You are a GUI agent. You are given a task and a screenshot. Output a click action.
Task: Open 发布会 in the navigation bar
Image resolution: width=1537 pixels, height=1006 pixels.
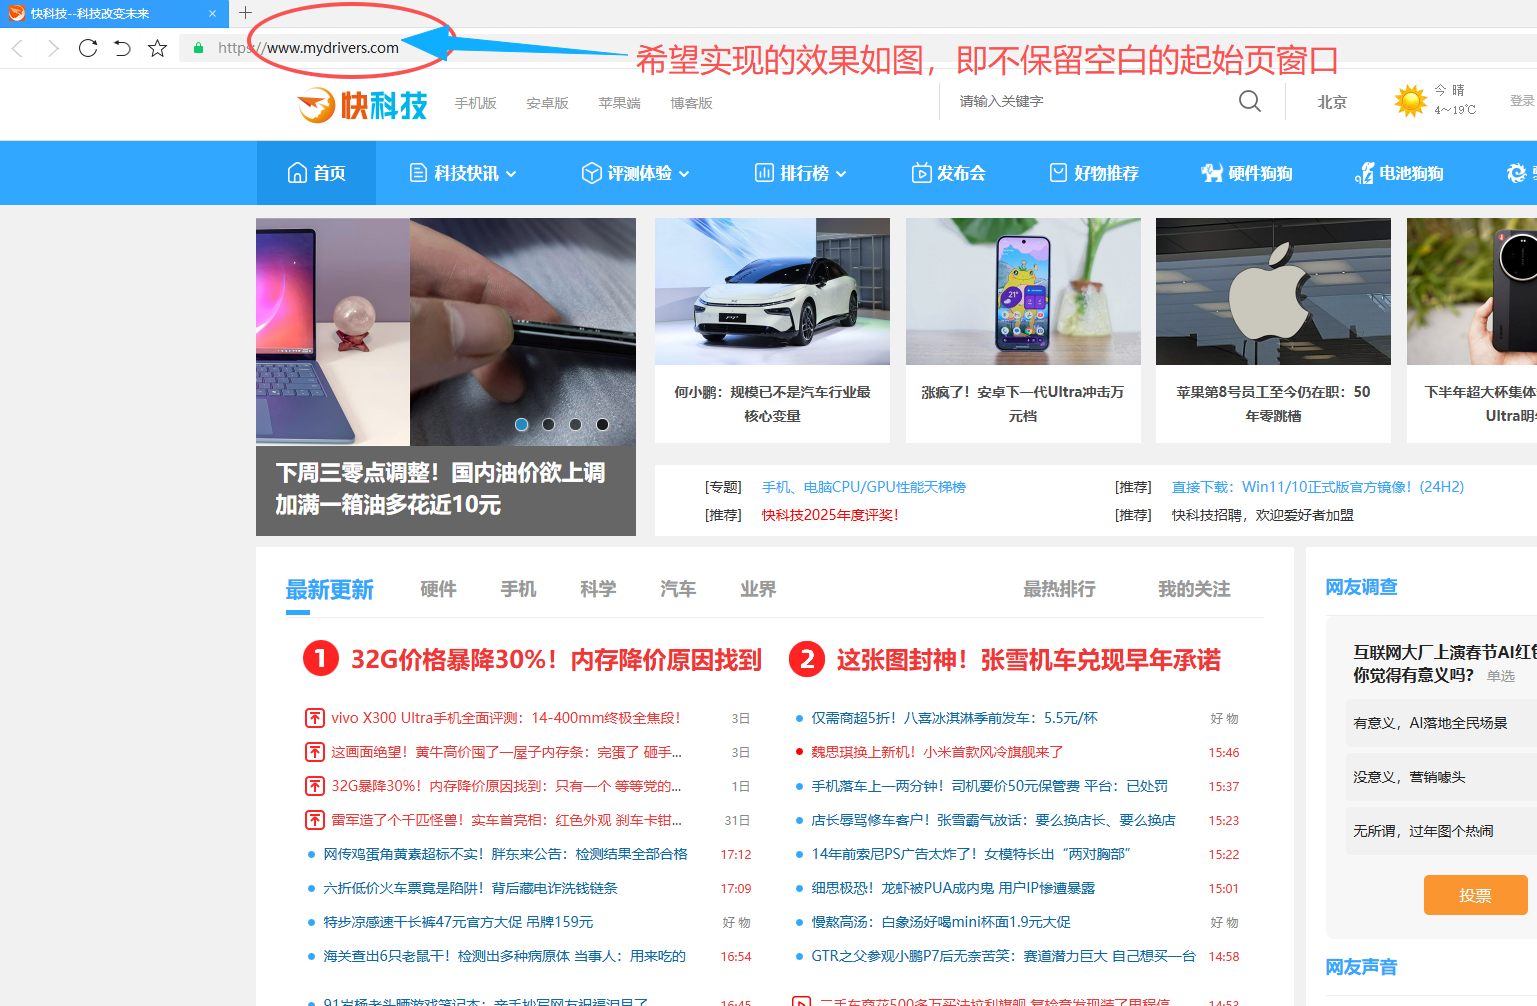tap(948, 173)
